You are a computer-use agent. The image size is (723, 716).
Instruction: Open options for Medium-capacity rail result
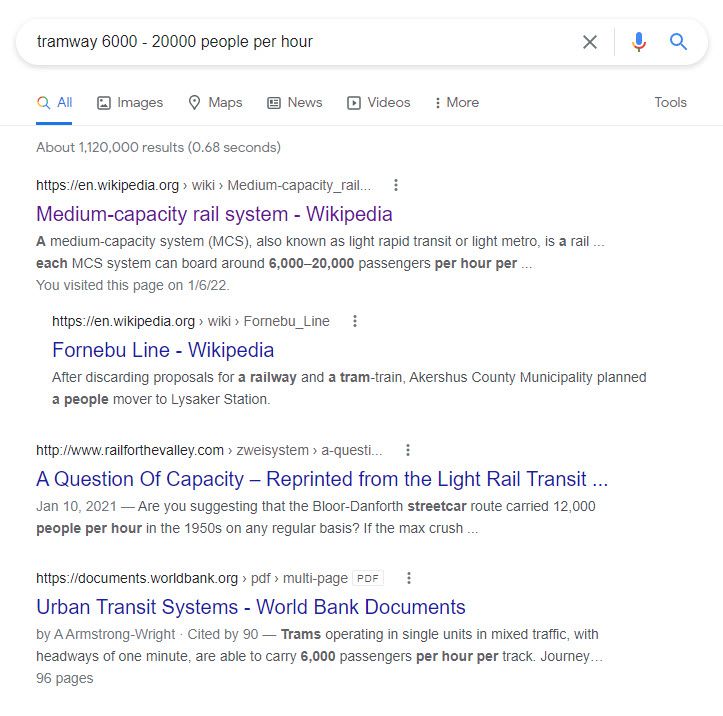[396, 185]
